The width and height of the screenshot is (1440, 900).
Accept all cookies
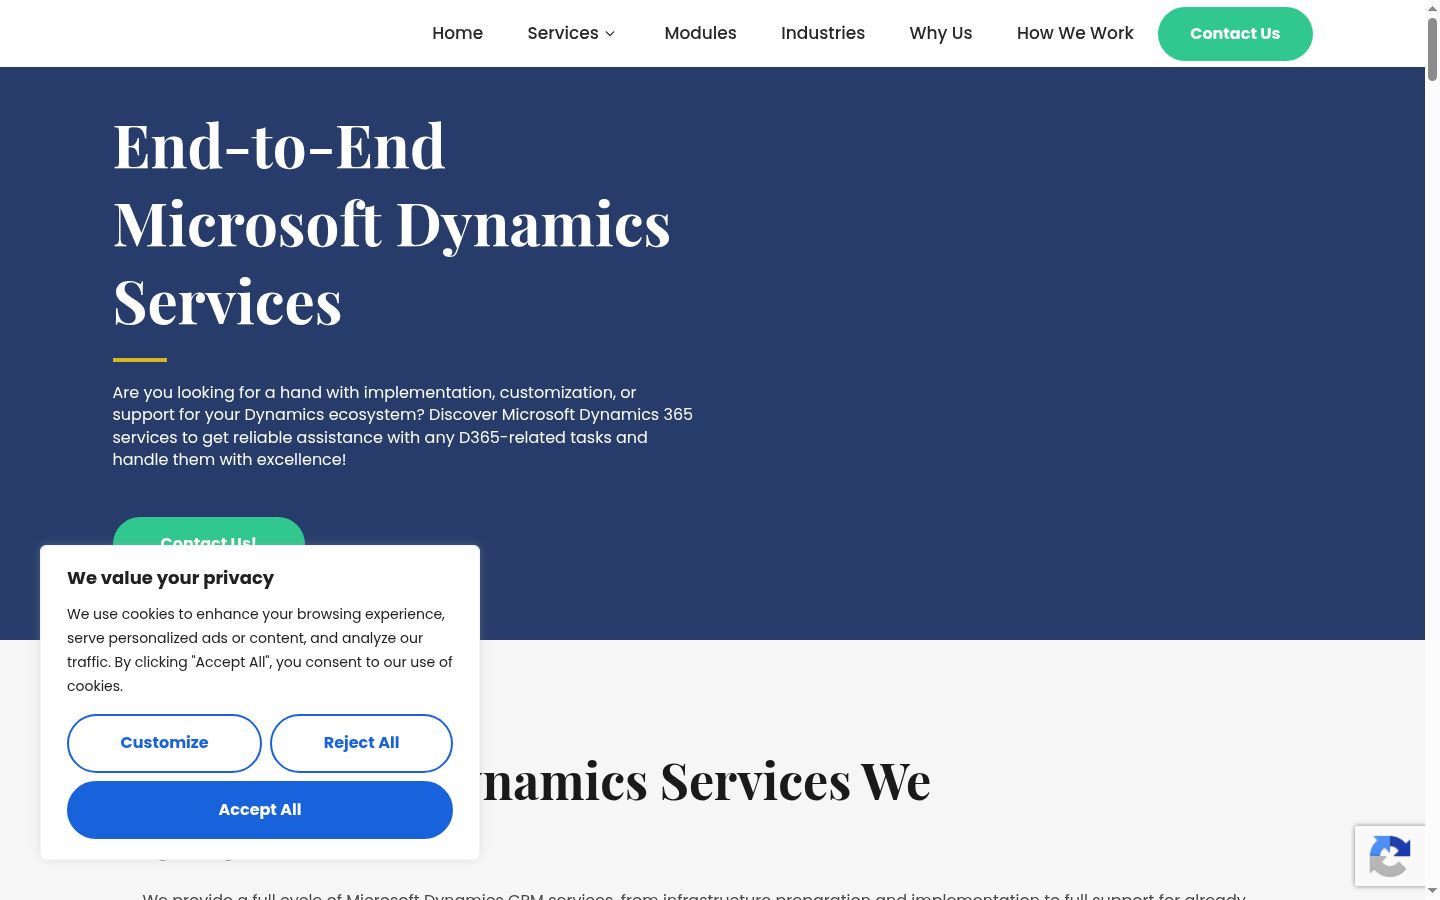pyautogui.click(x=260, y=810)
